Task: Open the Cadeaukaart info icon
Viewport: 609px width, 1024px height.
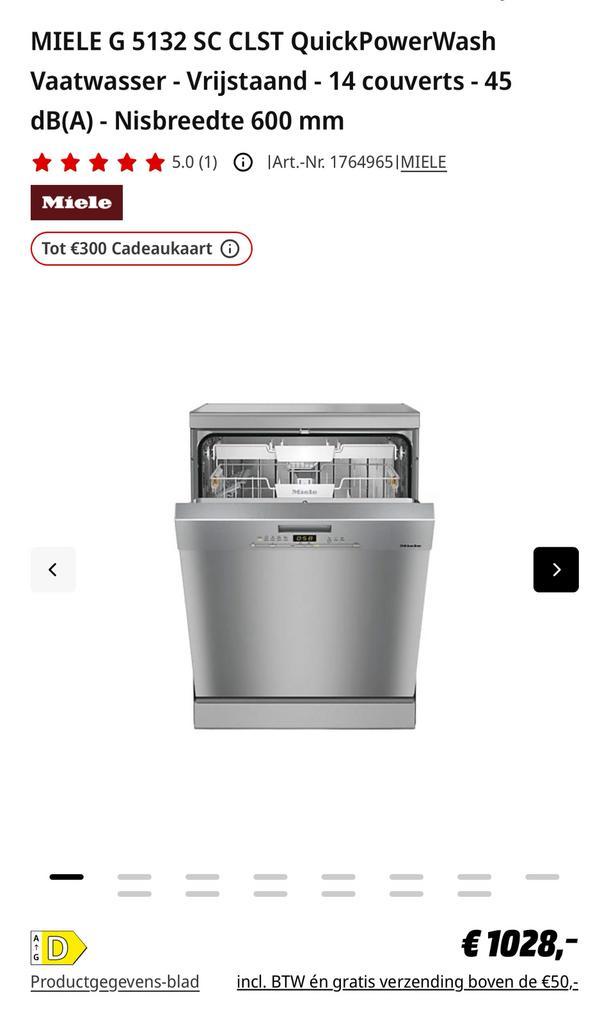Action: (230, 249)
